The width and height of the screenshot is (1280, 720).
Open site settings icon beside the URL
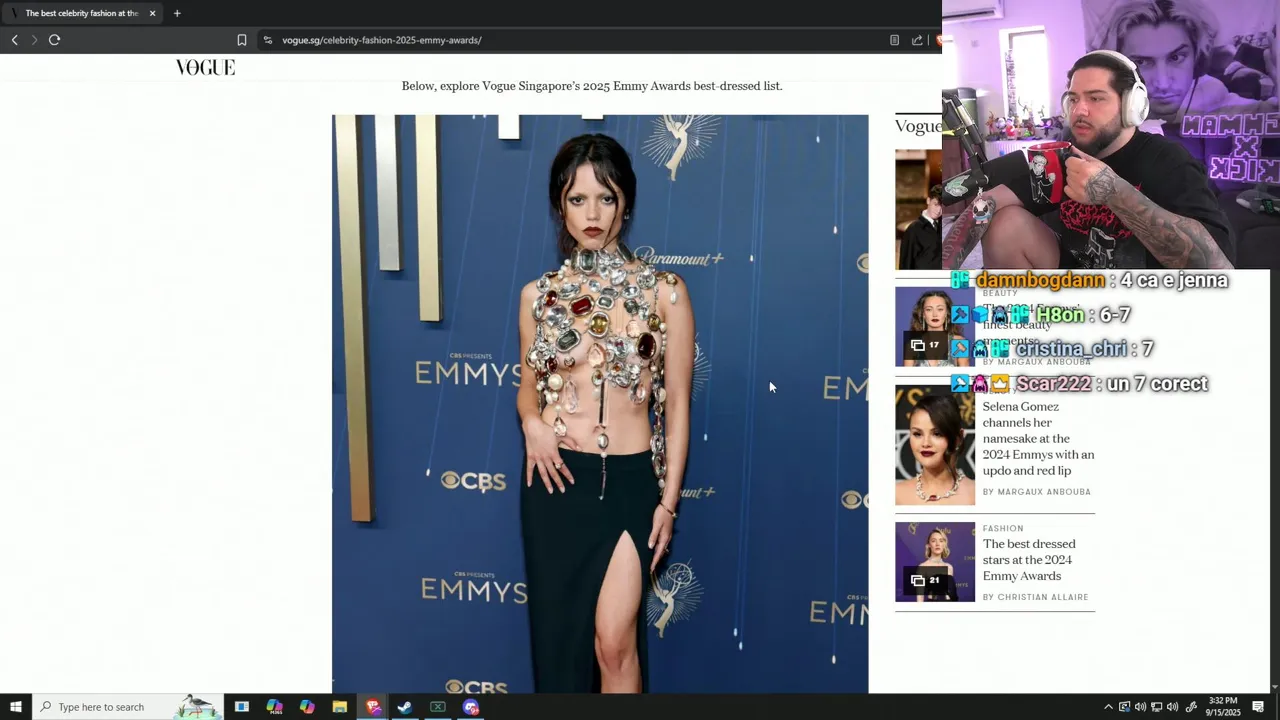tap(268, 40)
